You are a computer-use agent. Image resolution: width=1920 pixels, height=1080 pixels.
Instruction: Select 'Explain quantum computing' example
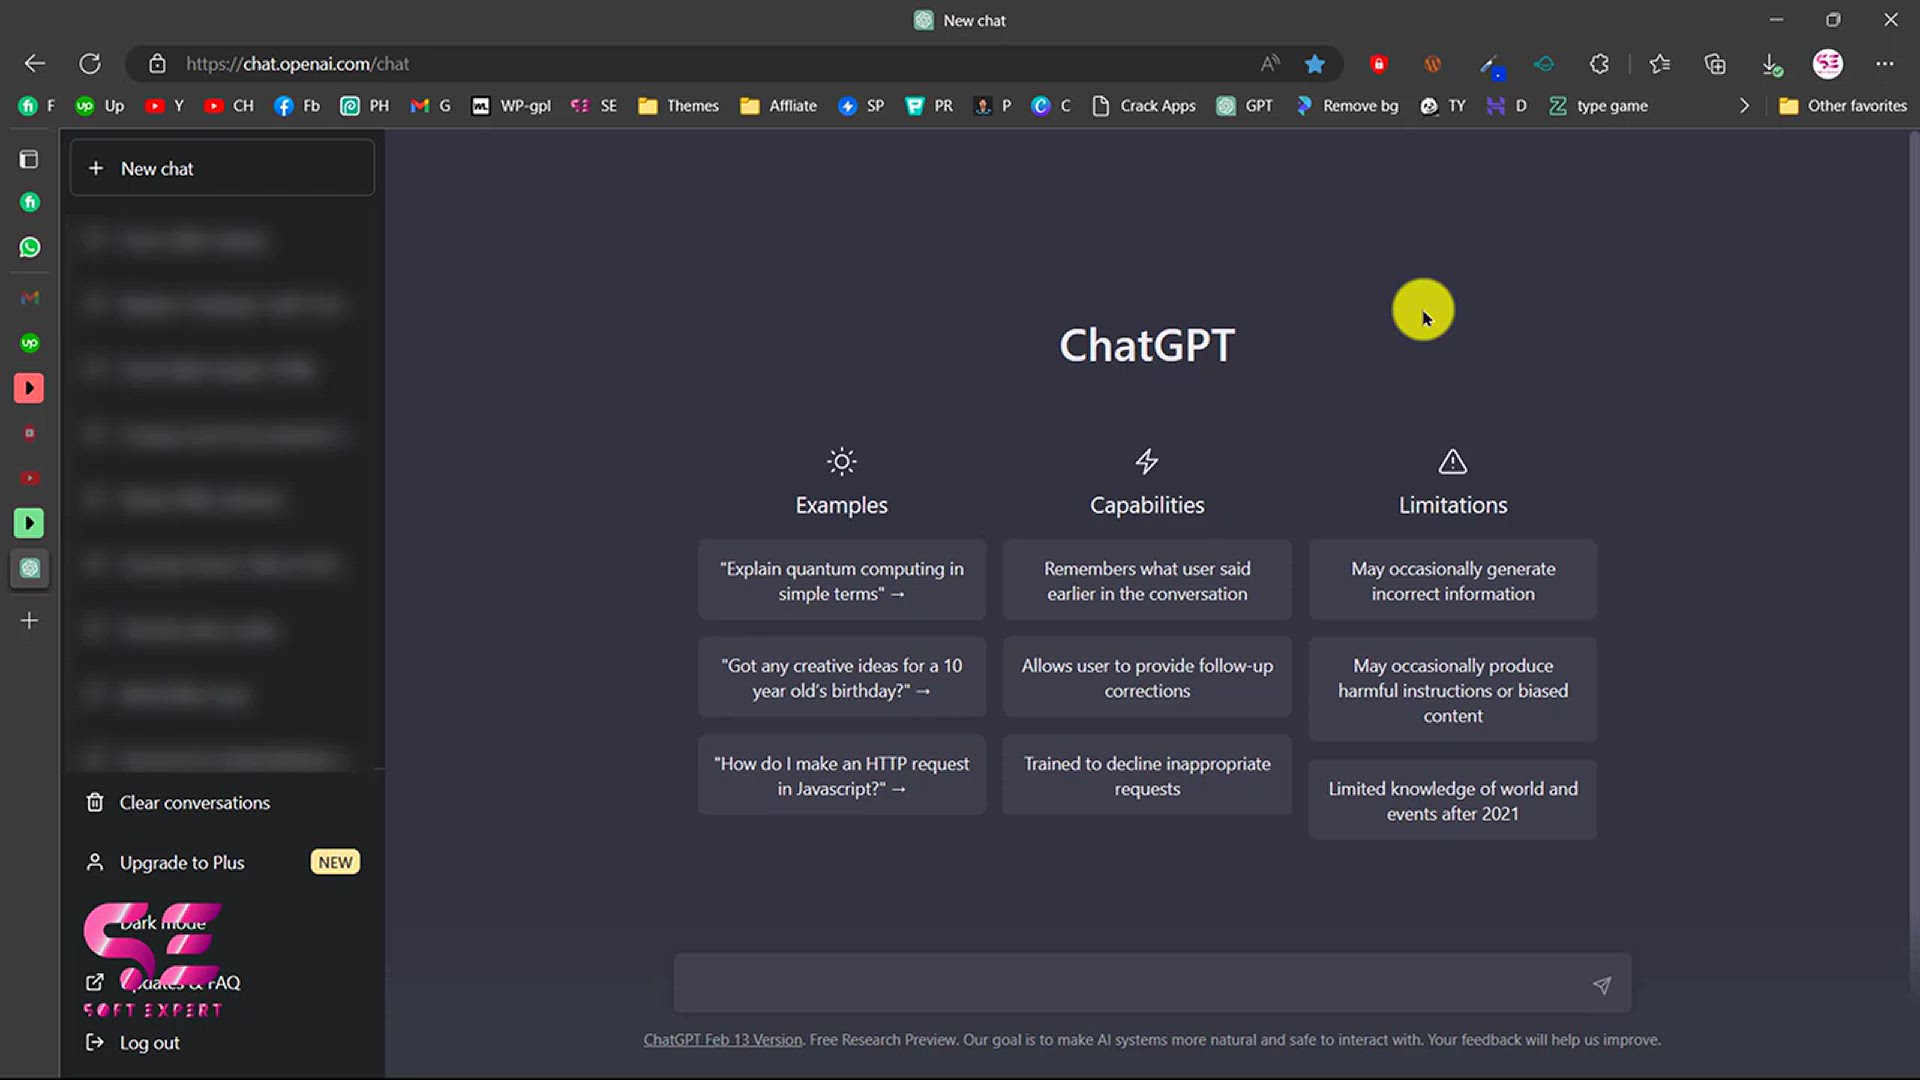coord(842,581)
